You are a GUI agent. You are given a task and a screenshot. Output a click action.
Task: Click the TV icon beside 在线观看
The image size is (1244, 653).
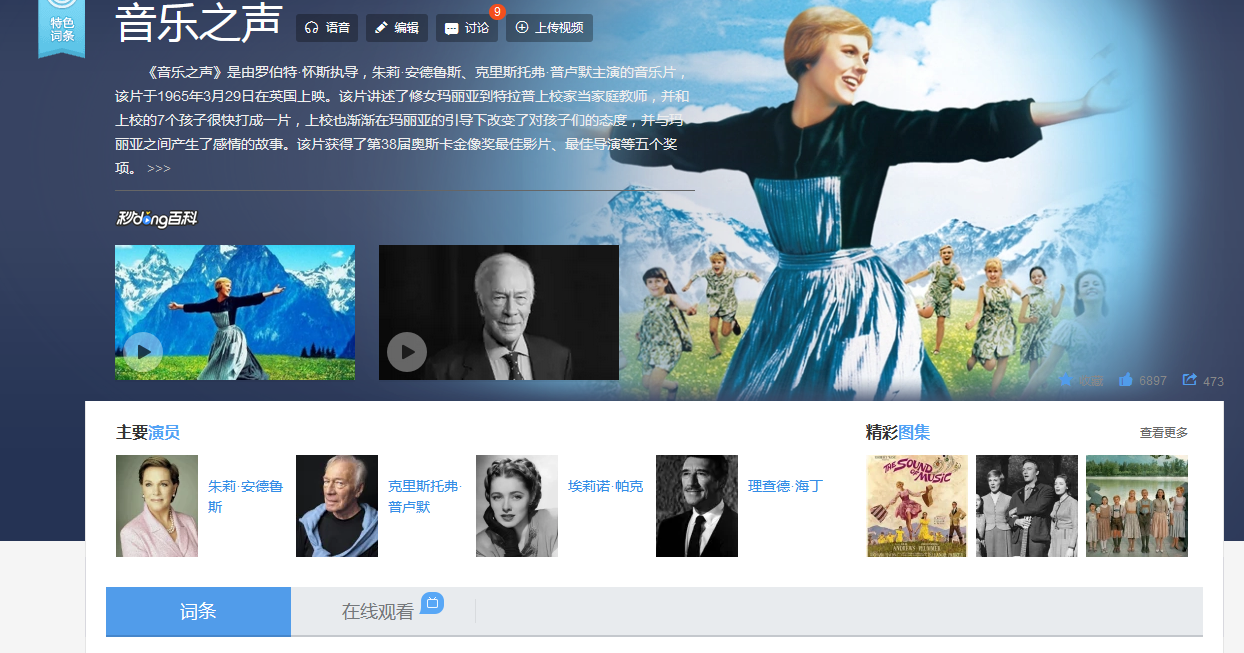pyautogui.click(x=432, y=602)
